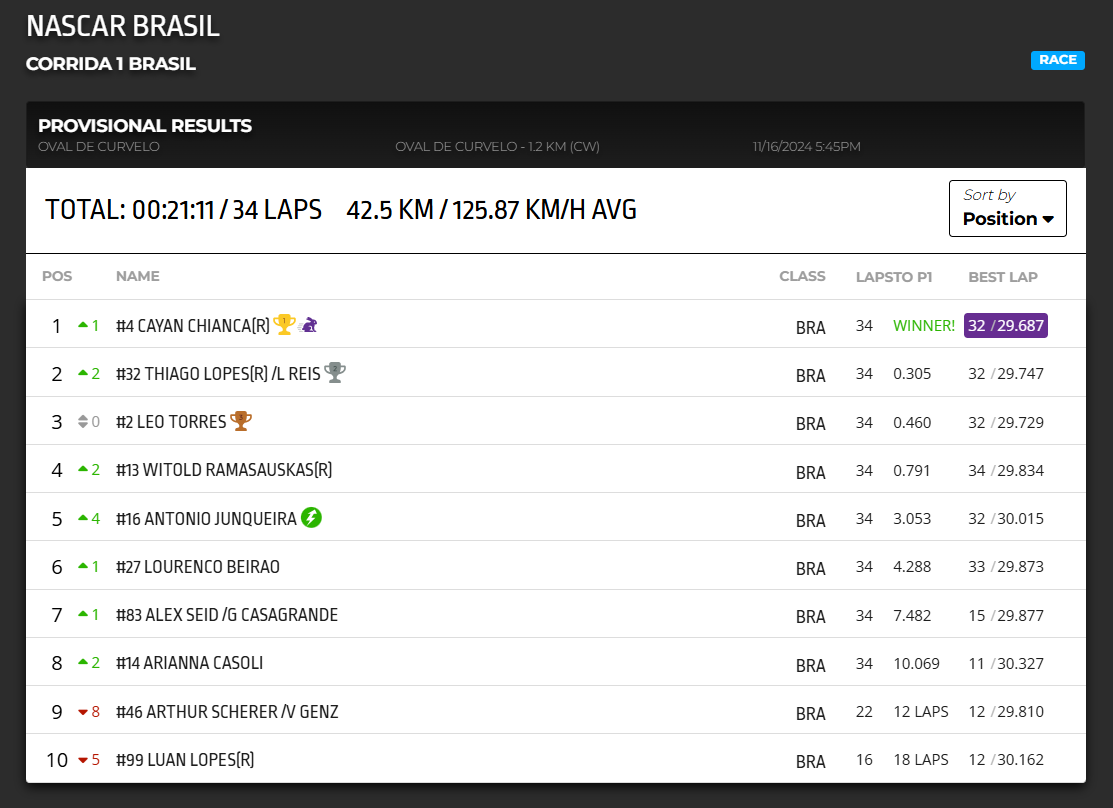The image size is (1113, 808).
Task: Click the red down arrow in Arthur Scherer's row
Action: point(83,711)
